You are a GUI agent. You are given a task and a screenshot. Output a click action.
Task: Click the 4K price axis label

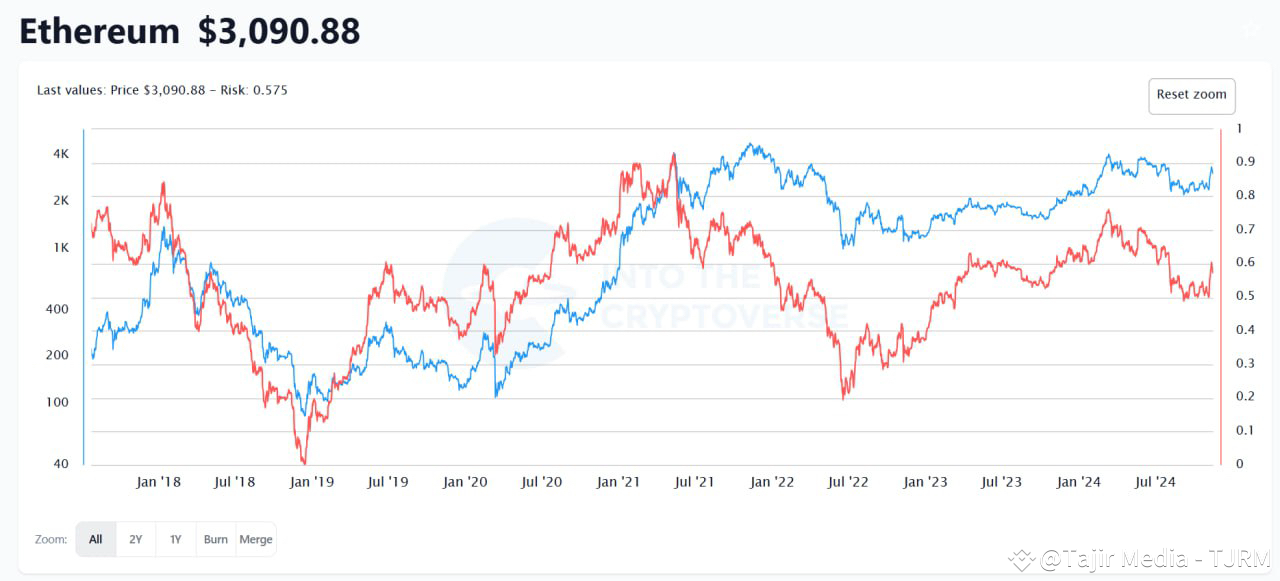click(x=60, y=153)
